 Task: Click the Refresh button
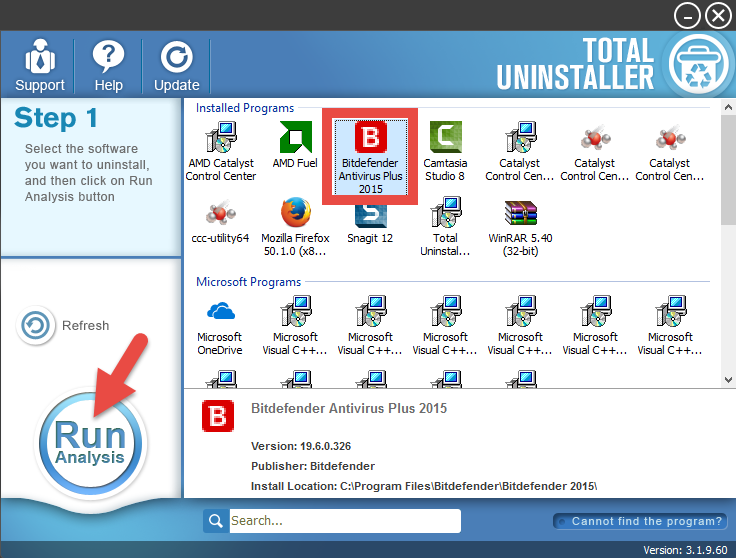coord(63,325)
